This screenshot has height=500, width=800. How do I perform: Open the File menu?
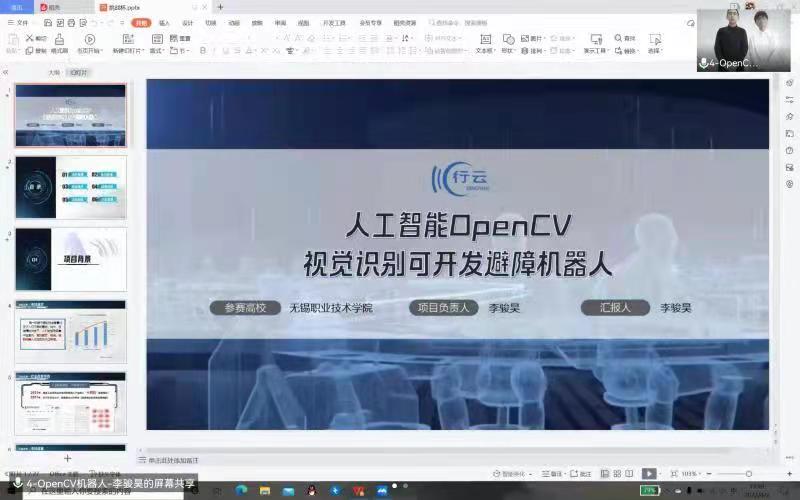click(18, 22)
